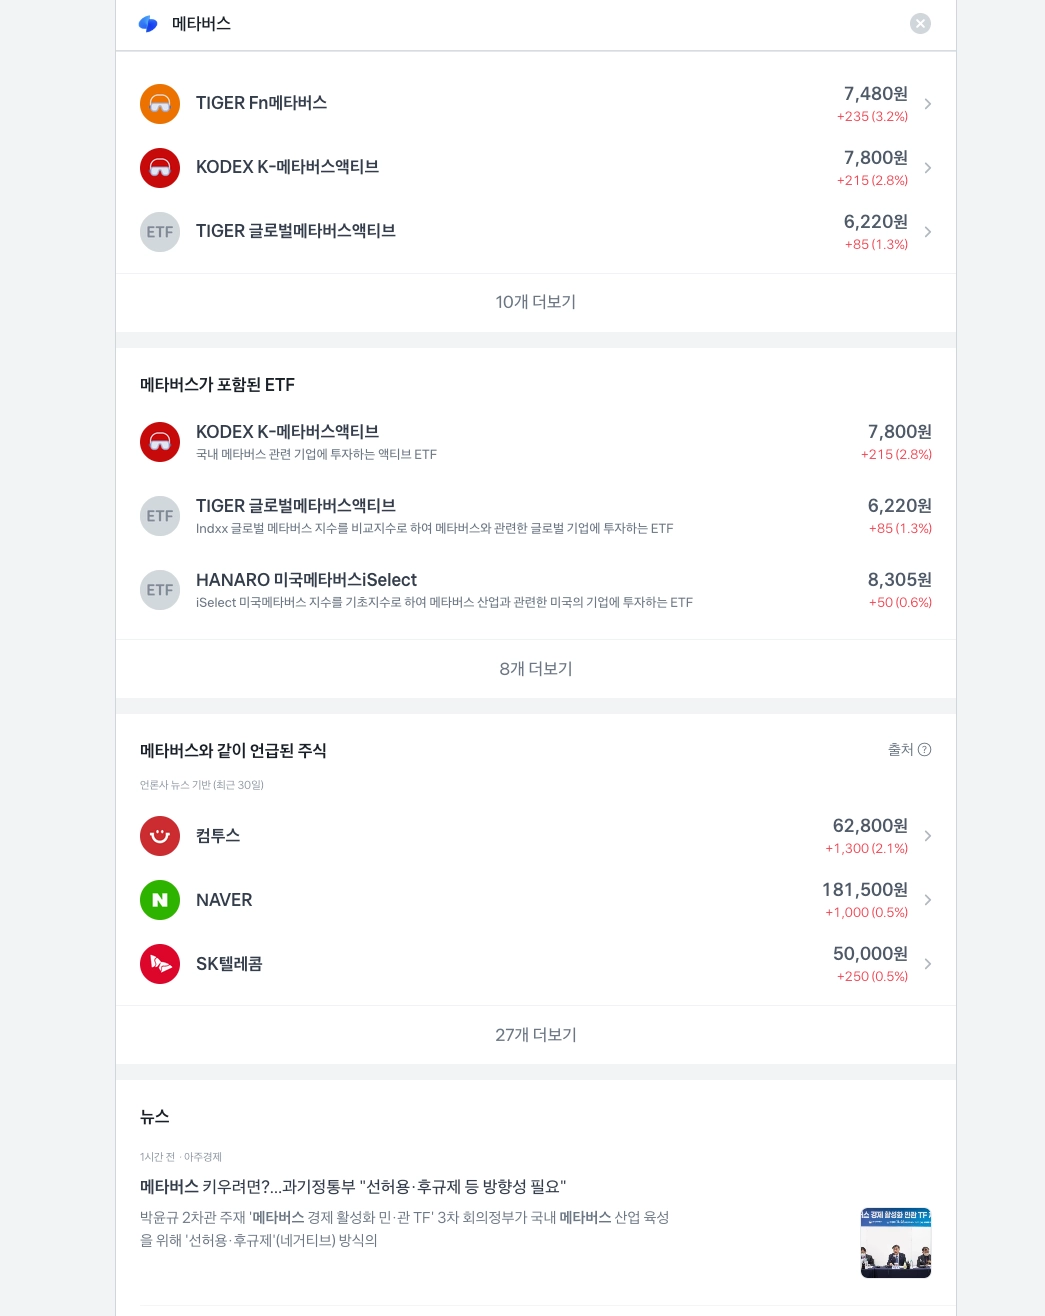This screenshot has width=1045, height=1316.
Task: Clear the 메타버스 search text
Action: pos(920,24)
